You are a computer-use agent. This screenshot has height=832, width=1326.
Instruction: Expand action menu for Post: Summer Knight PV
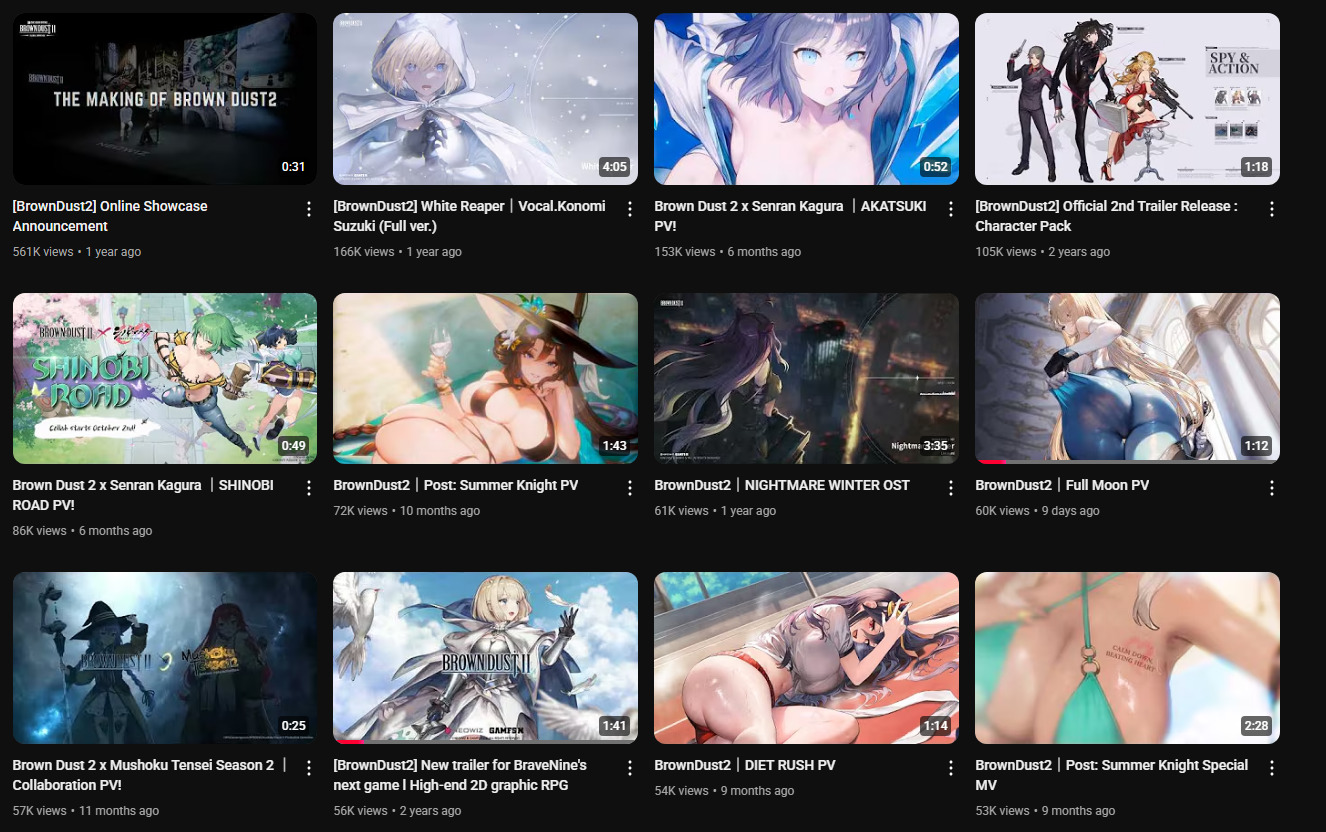point(629,488)
